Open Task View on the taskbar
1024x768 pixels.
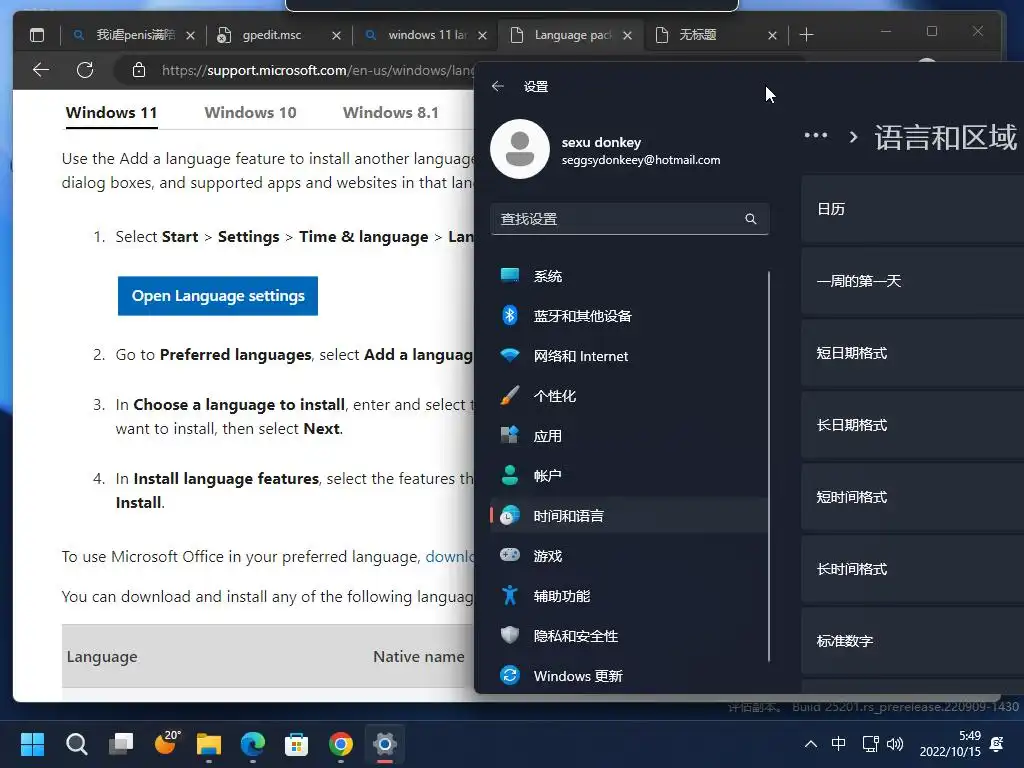pos(121,744)
